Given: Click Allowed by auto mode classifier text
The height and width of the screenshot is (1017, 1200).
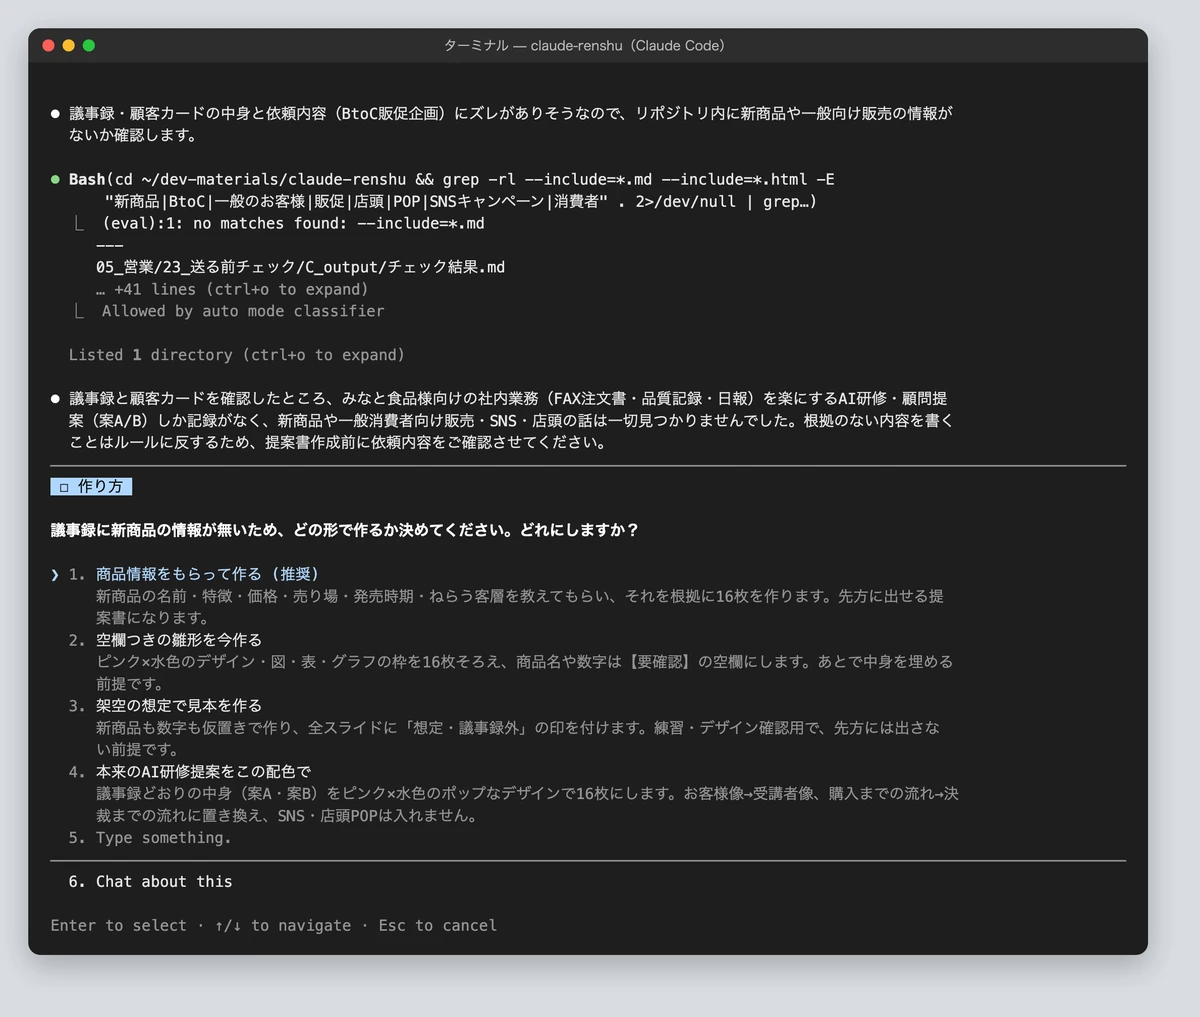Looking at the screenshot, I should point(243,311).
